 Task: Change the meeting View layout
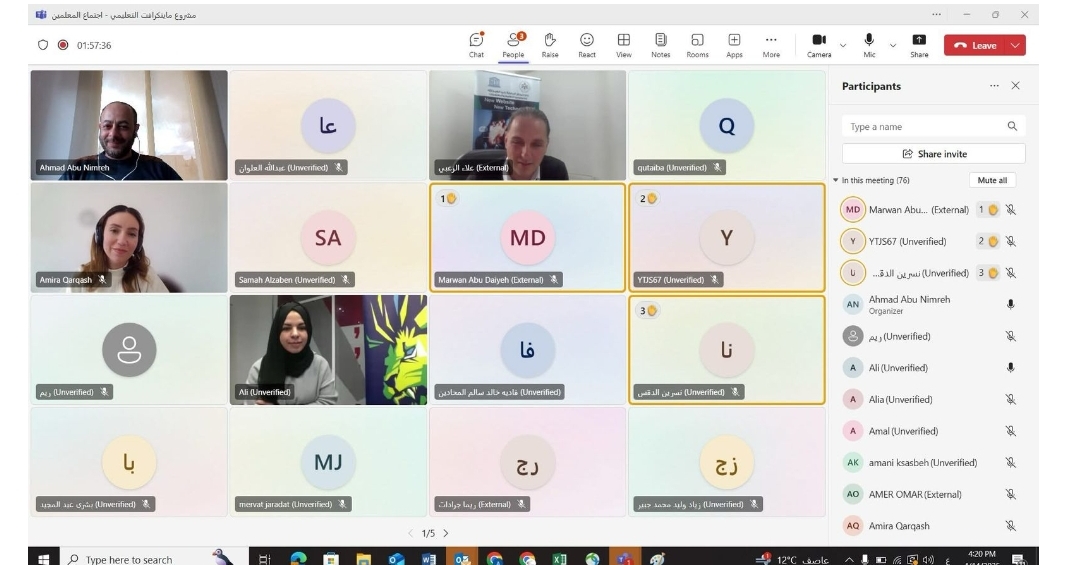[623, 45]
